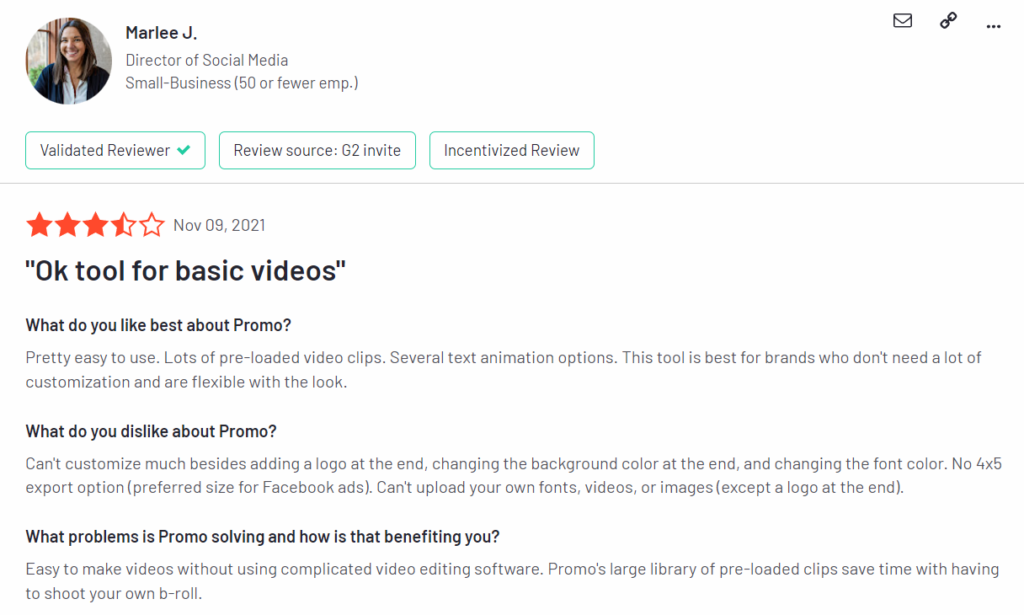
Task: Click the second filled rating star
Action: tap(67, 225)
